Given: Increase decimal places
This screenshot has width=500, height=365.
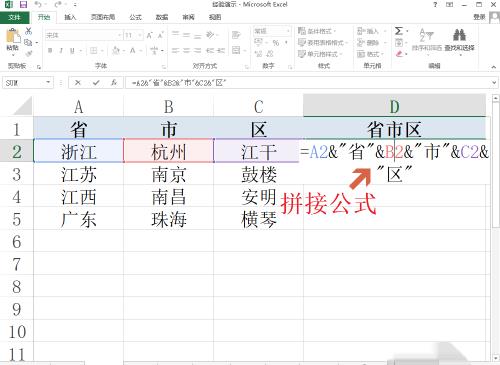Looking at the screenshot, I should click(259, 54).
